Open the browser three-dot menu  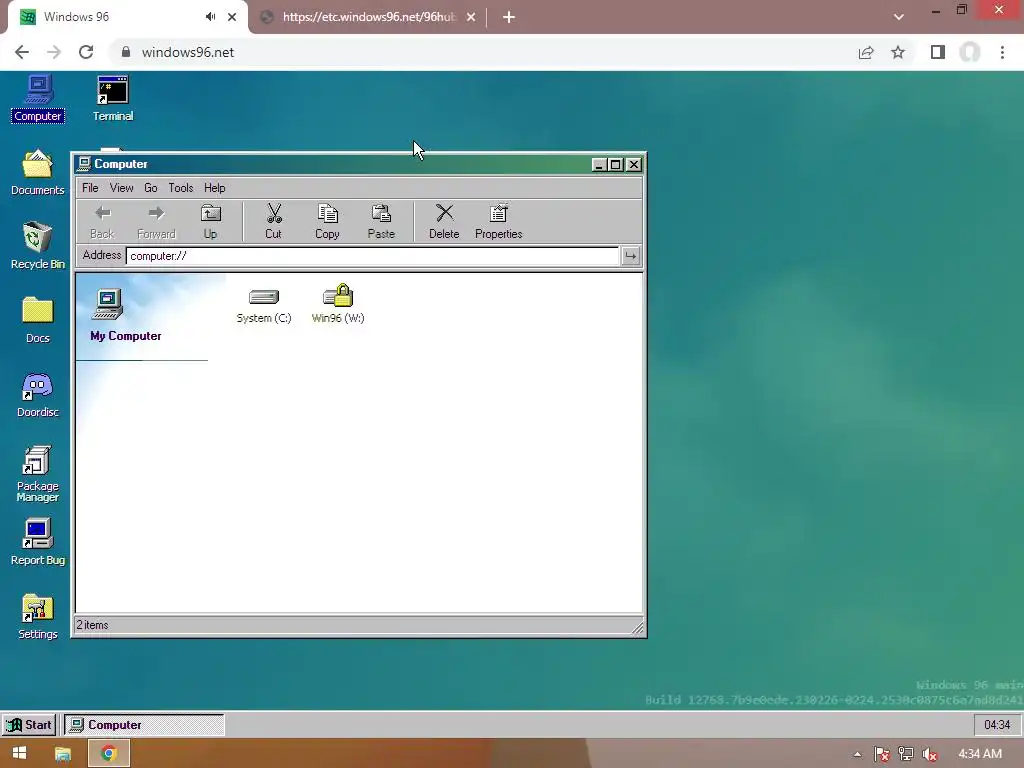[x=1002, y=52]
